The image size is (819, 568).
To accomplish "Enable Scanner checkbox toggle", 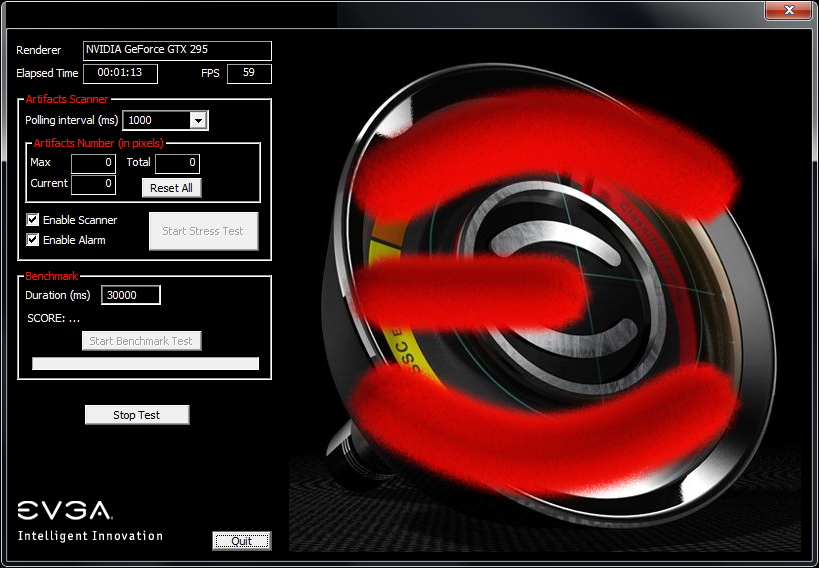I will [x=32, y=219].
